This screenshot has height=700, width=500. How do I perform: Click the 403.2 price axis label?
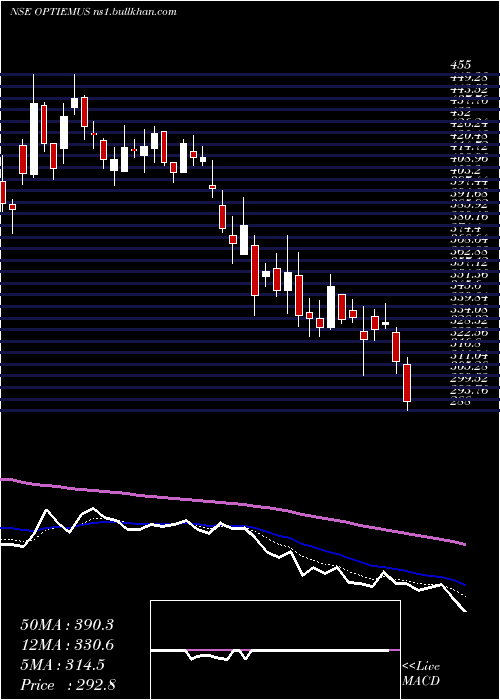[466, 171]
